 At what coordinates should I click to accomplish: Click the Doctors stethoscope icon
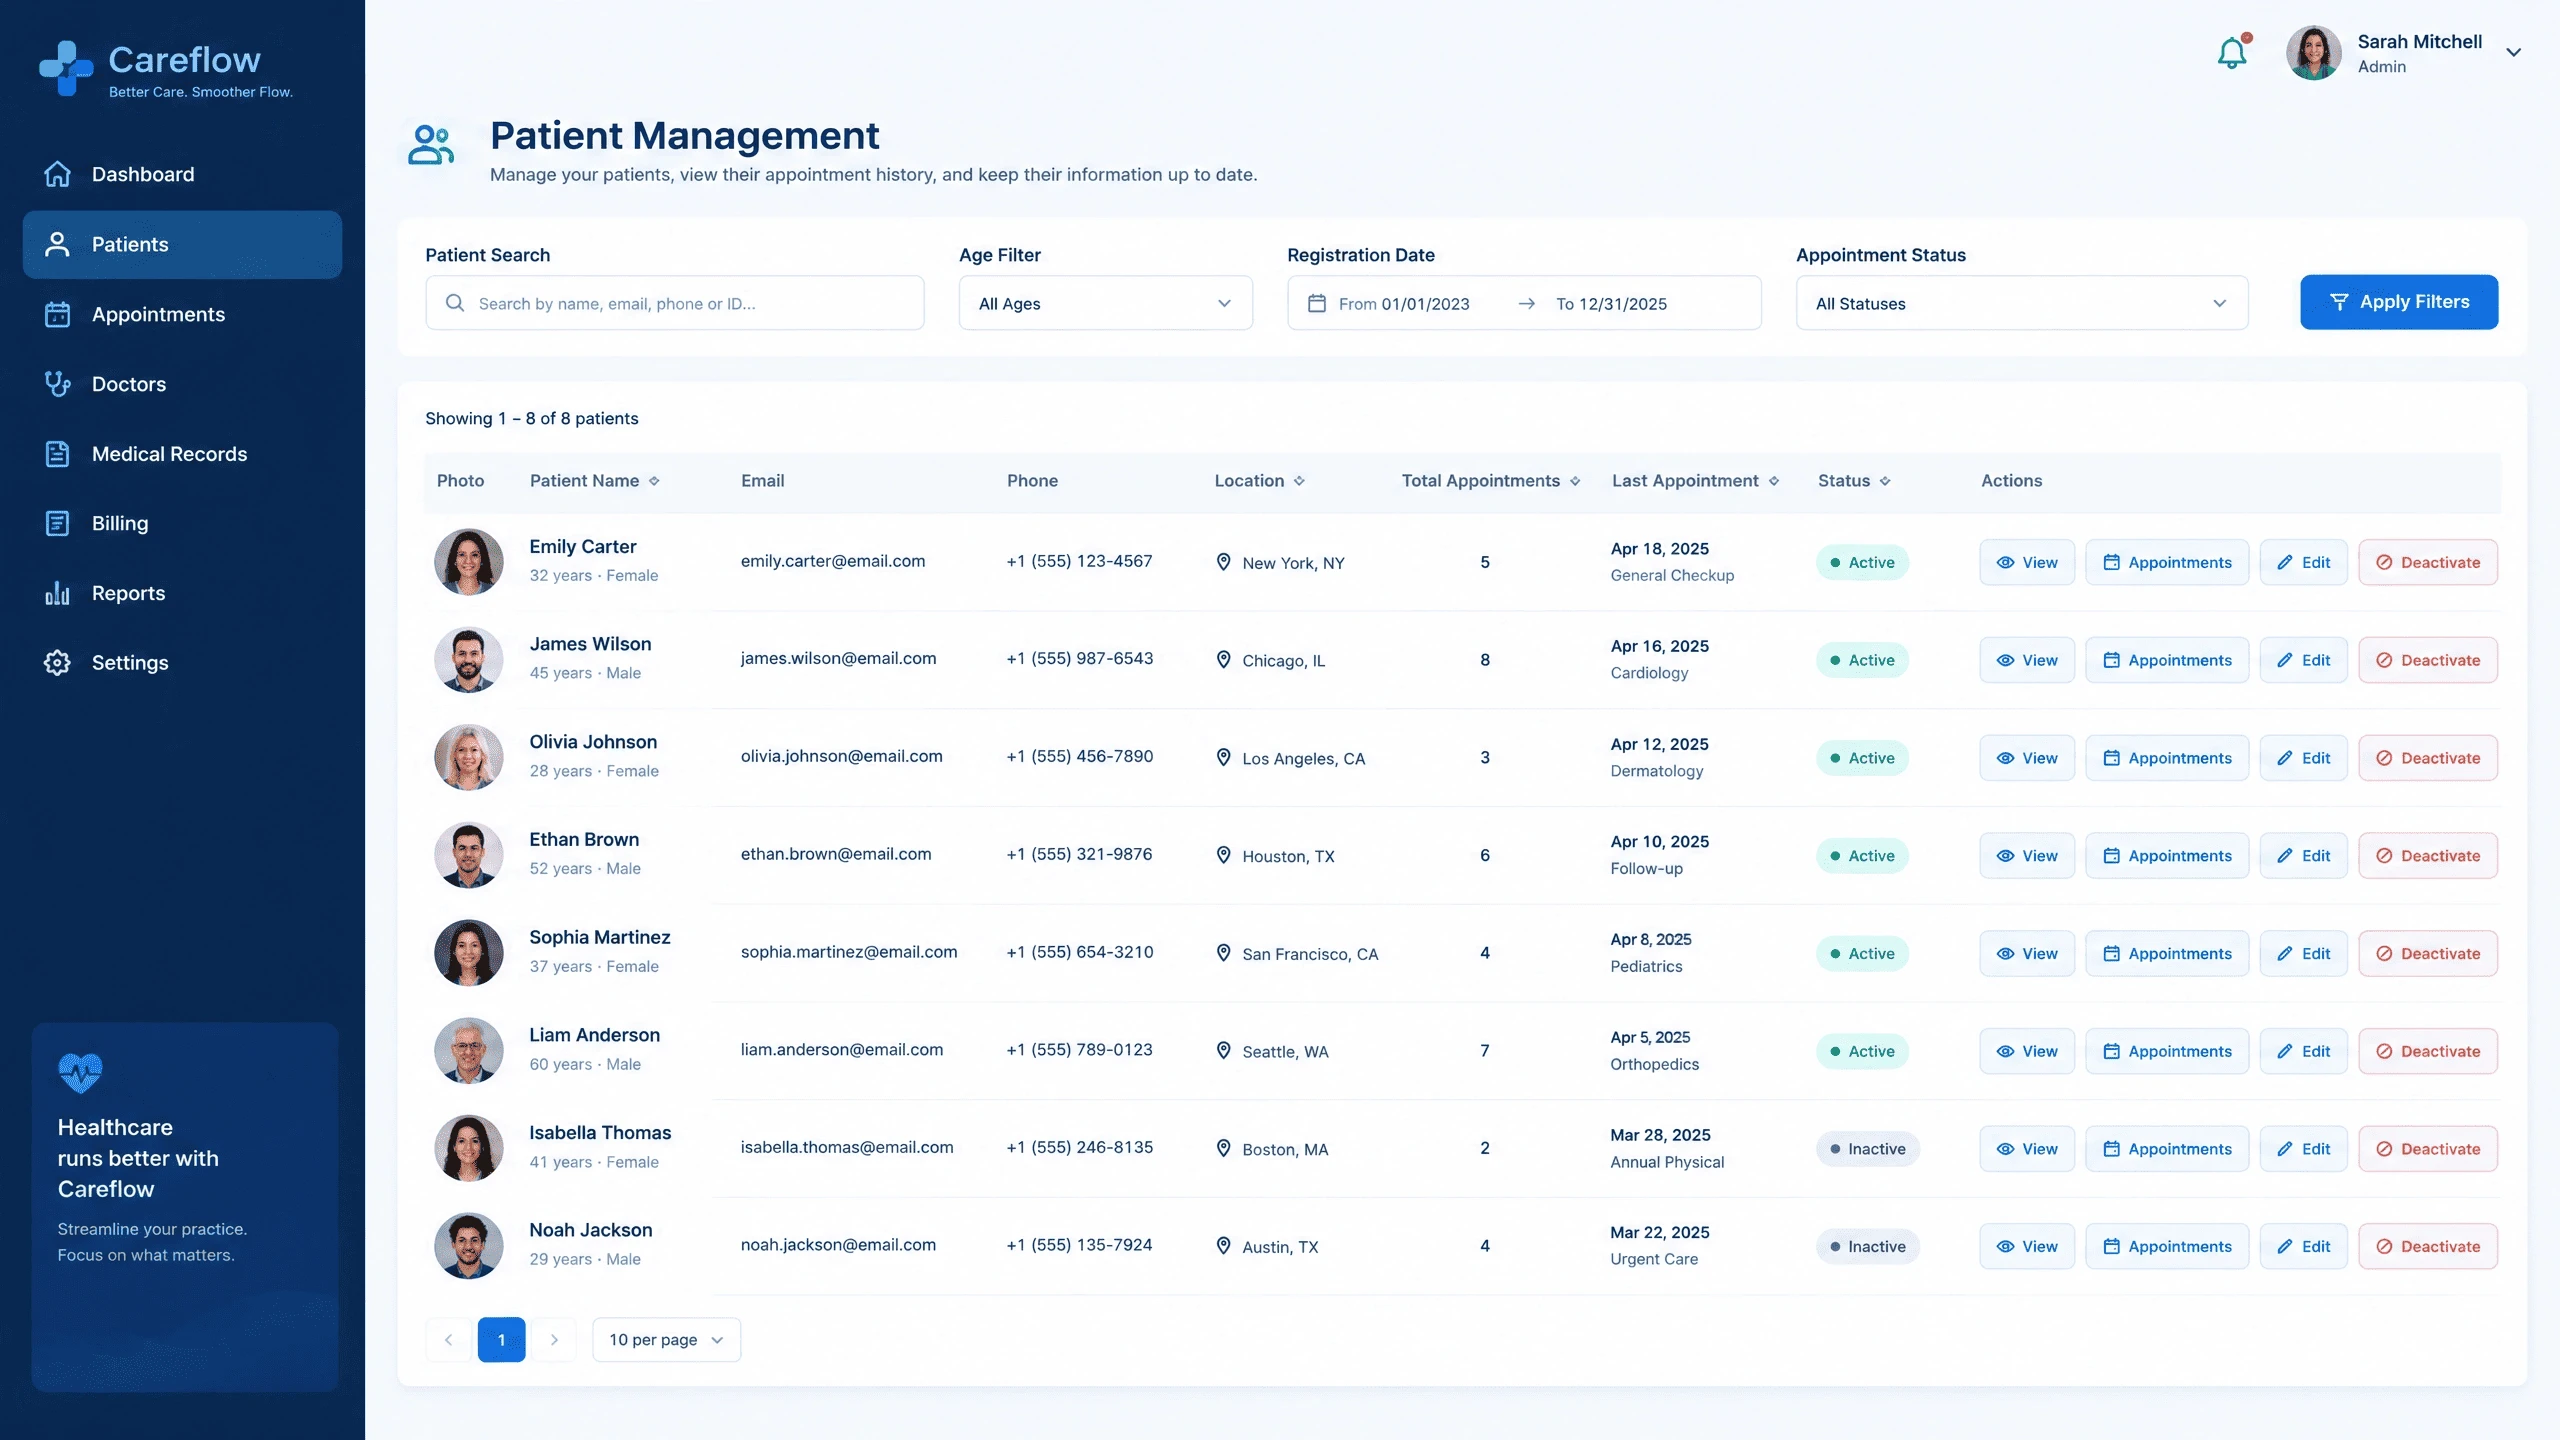pyautogui.click(x=58, y=384)
